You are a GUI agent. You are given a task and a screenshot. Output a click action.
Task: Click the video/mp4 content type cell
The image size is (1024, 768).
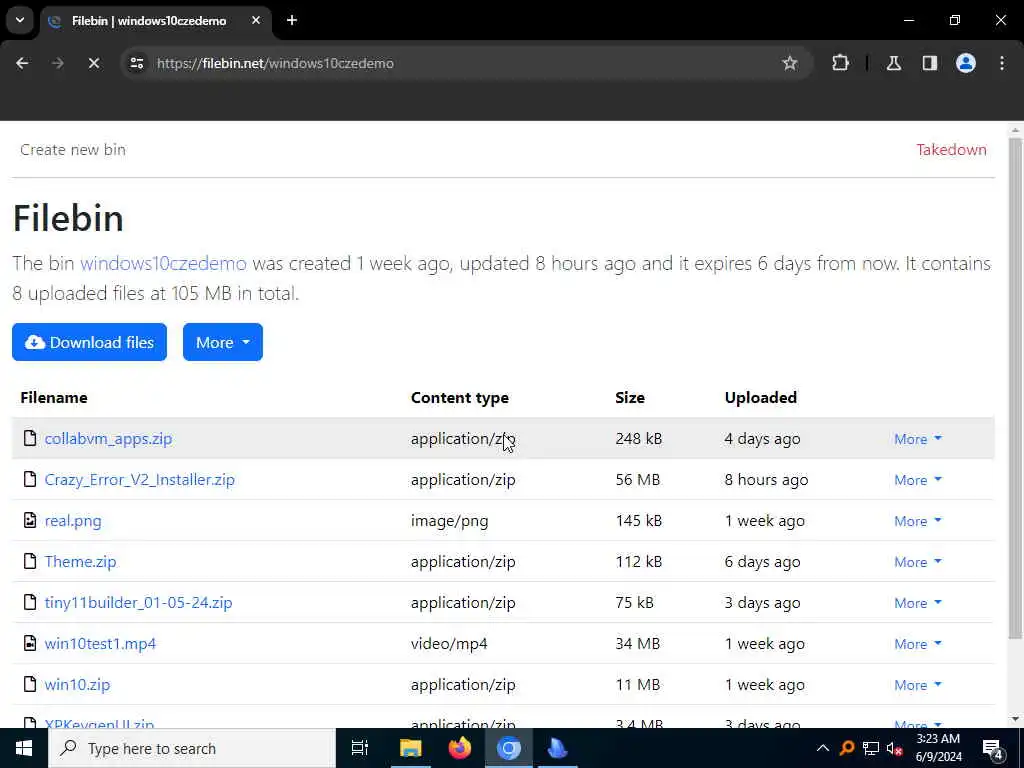(449, 644)
